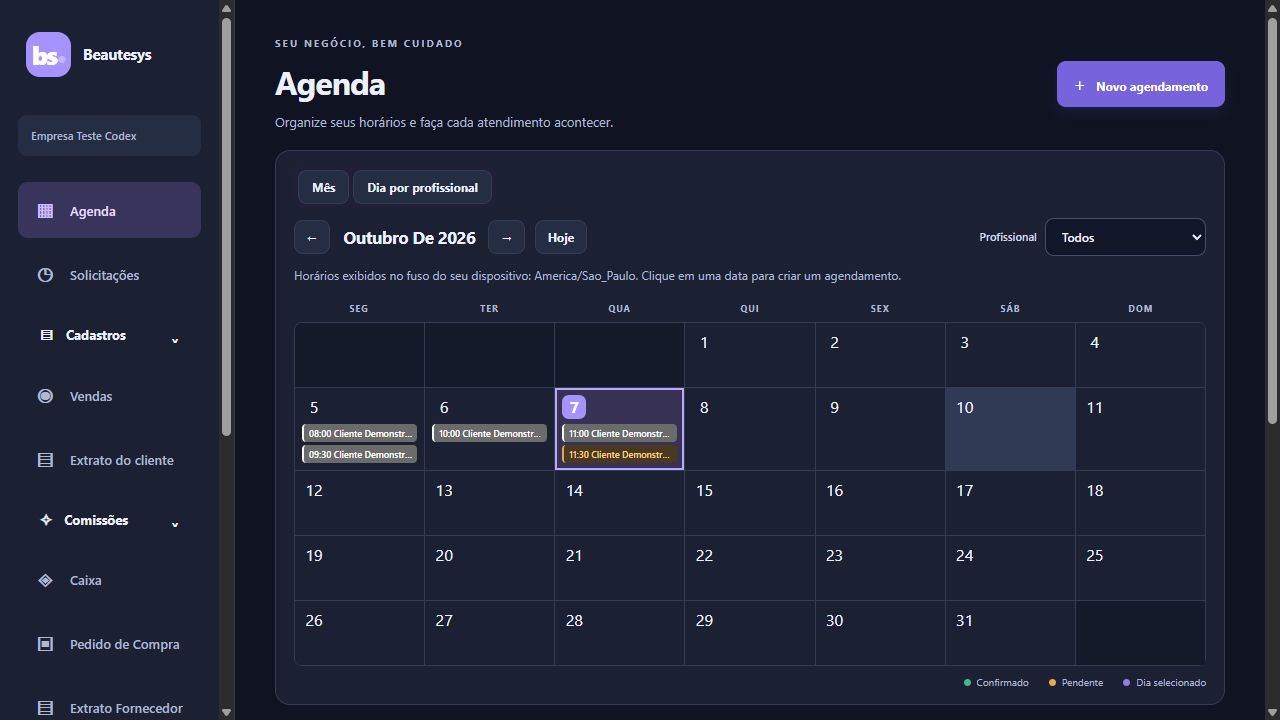This screenshot has height=720, width=1280.
Task: Click the Novo agendamento button
Action: click(x=1141, y=84)
